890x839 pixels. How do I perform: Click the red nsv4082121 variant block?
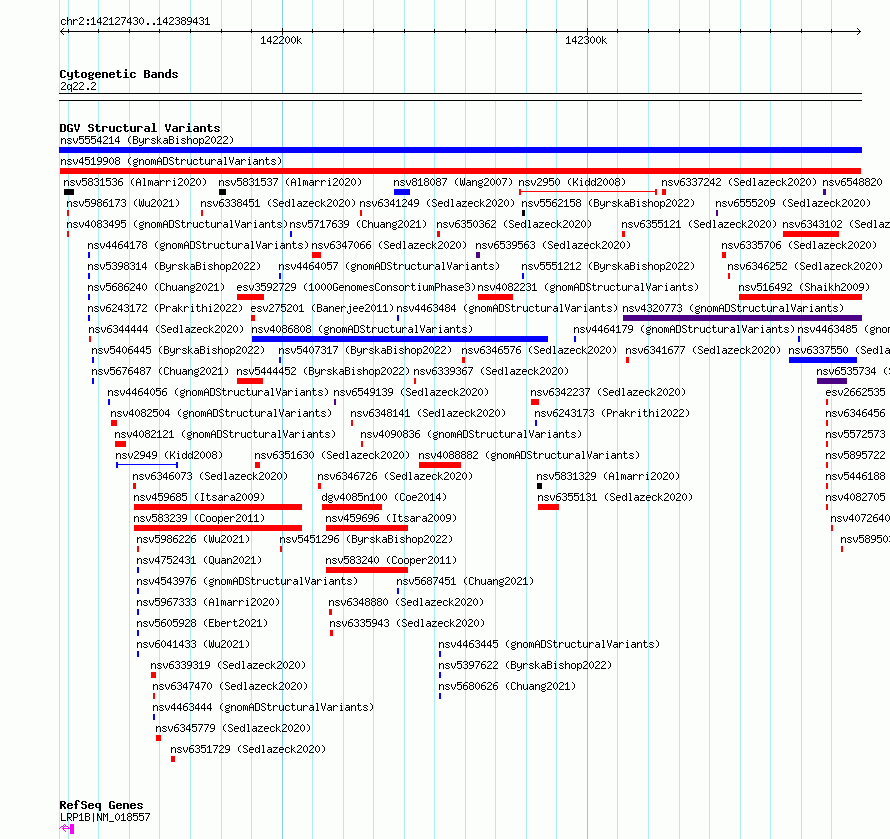coord(120,444)
